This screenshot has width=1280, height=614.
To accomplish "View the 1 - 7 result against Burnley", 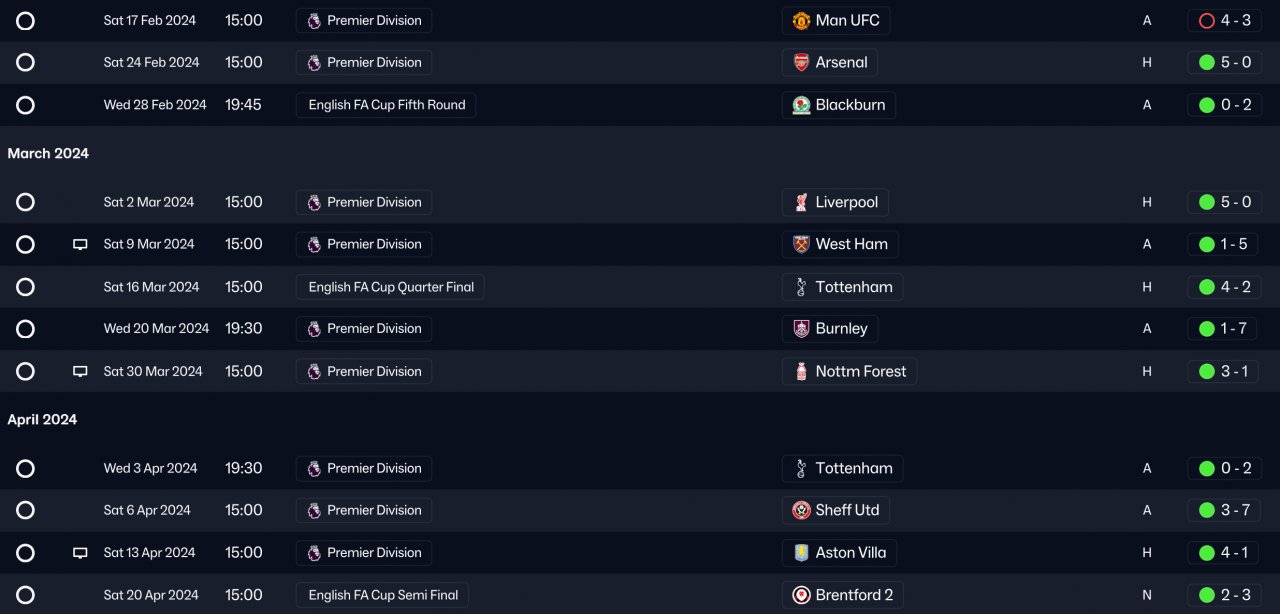I will pyautogui.click(x=1224, y=329).
